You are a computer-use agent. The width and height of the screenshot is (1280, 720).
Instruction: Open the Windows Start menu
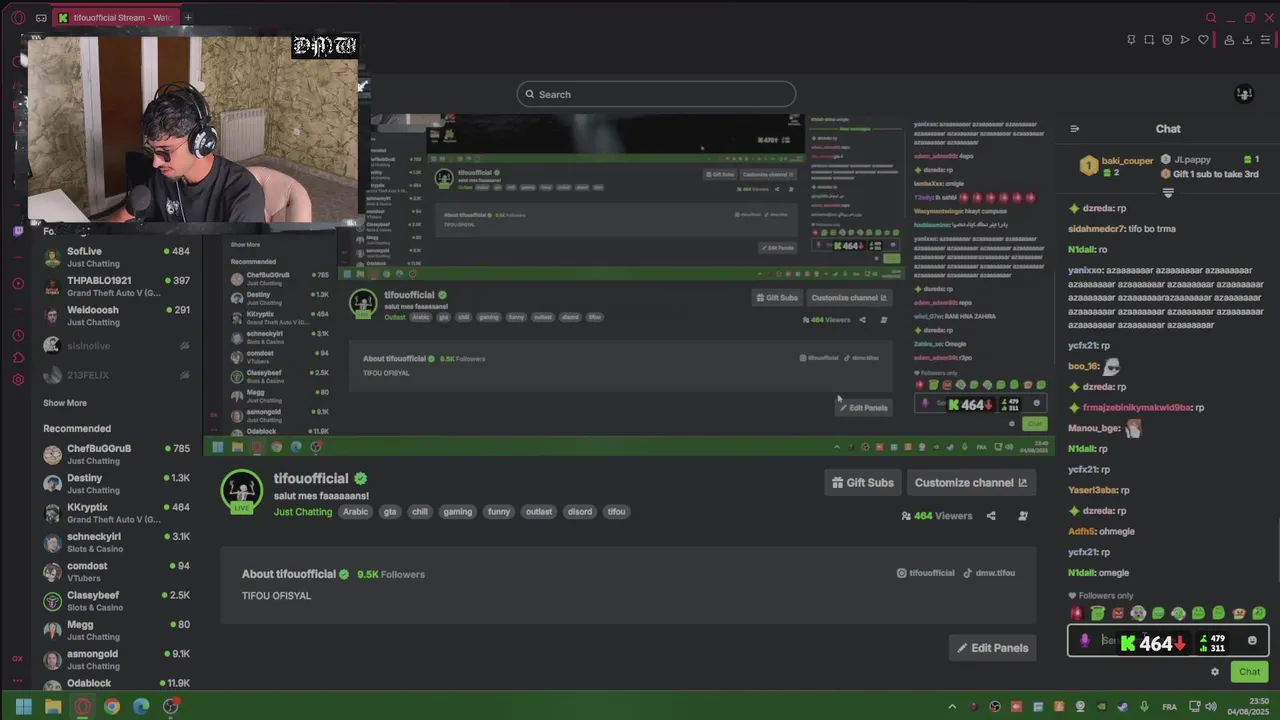(24, 707)
